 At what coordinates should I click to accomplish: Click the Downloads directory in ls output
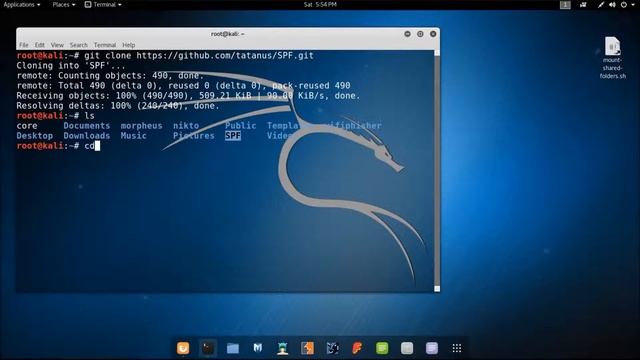pos(87,136)
